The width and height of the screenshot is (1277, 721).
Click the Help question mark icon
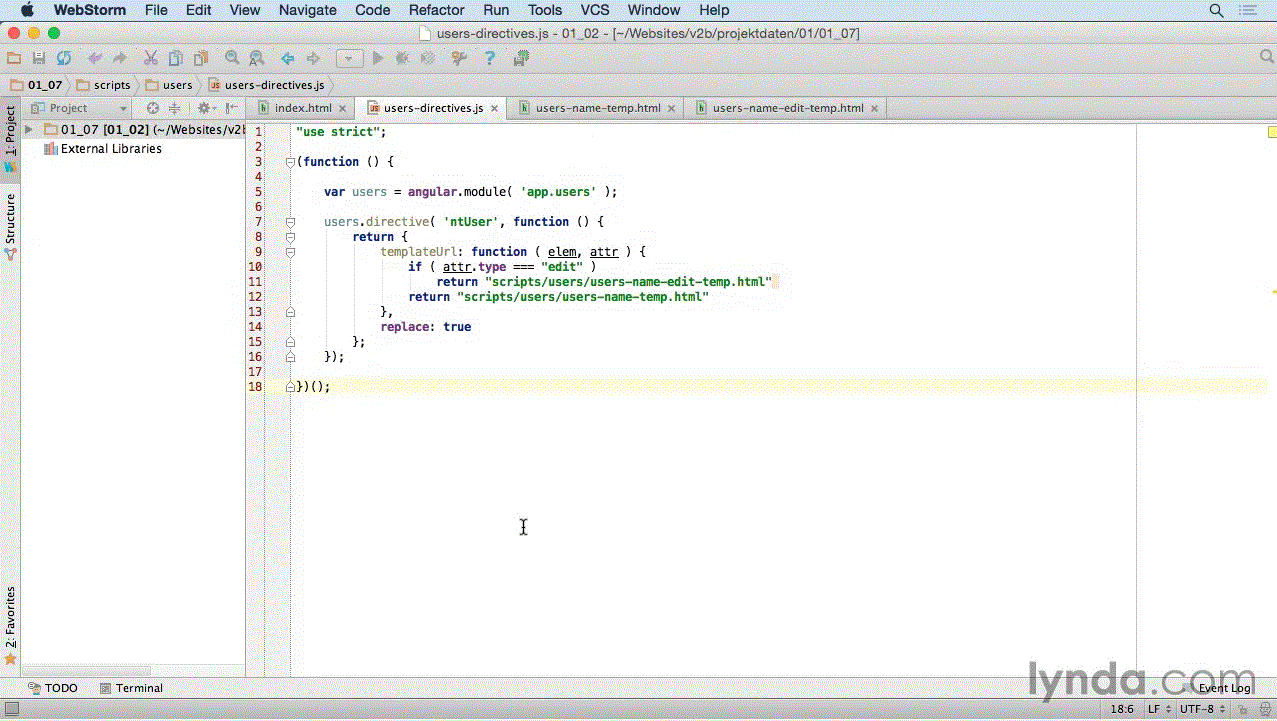coord(489,59)
